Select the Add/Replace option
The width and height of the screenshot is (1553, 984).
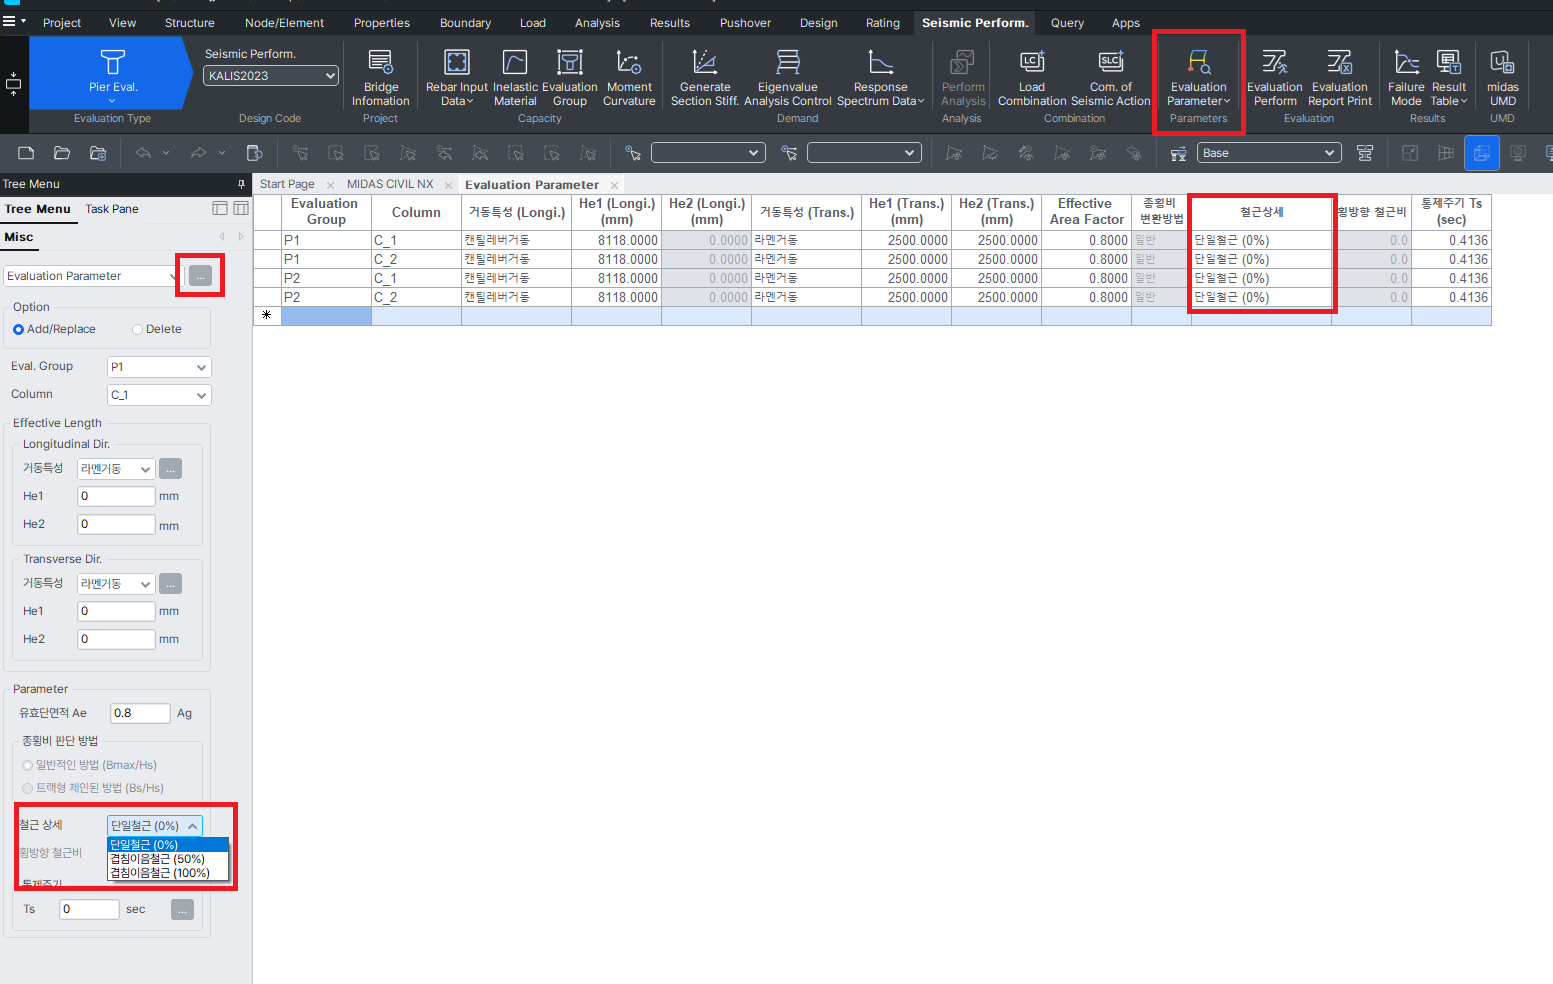(x=54, y=329)
